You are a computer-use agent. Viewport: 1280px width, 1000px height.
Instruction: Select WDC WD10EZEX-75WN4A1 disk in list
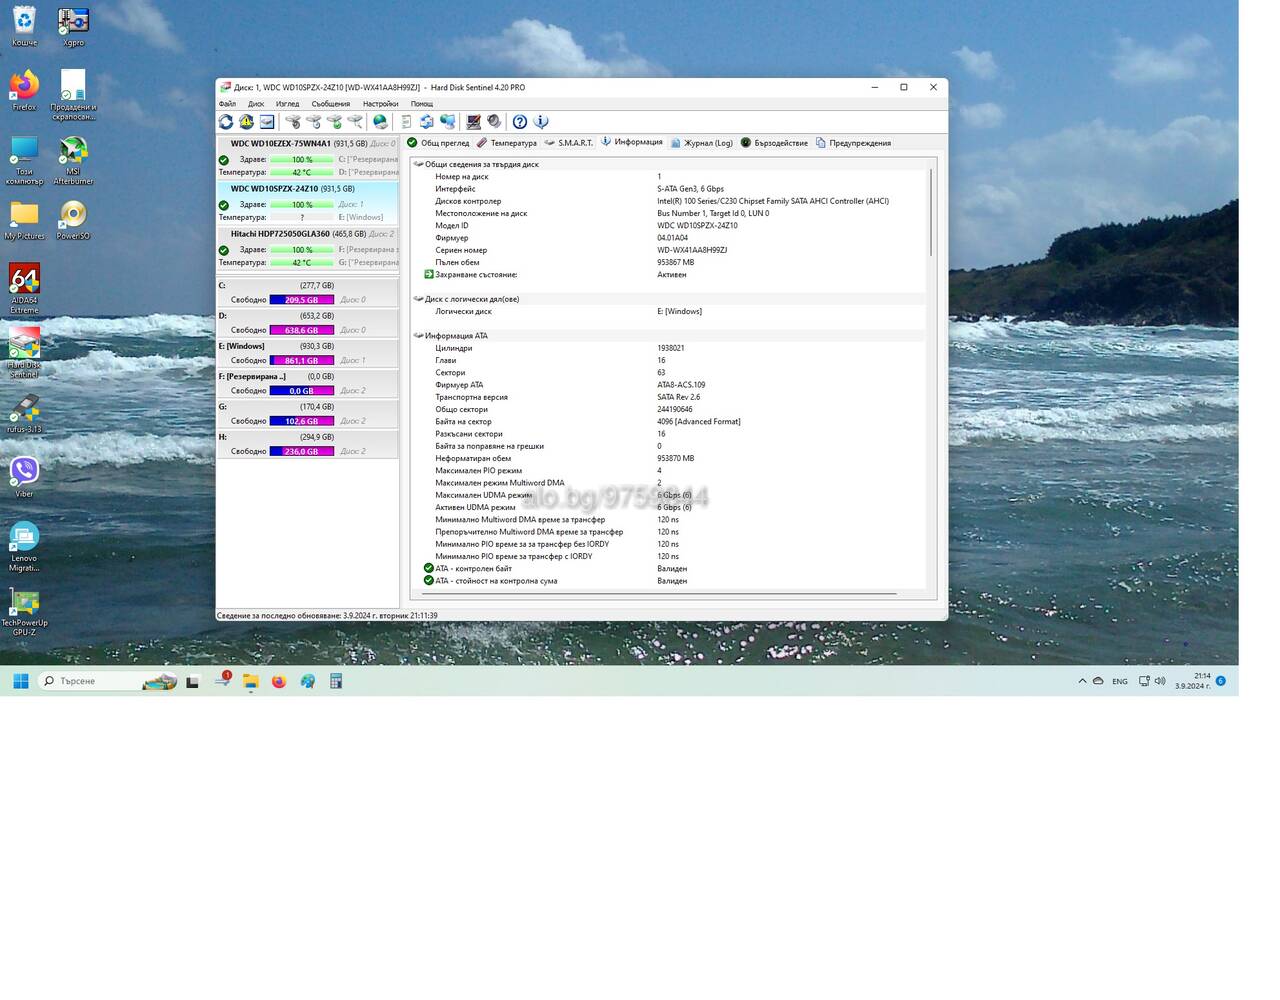308,157
